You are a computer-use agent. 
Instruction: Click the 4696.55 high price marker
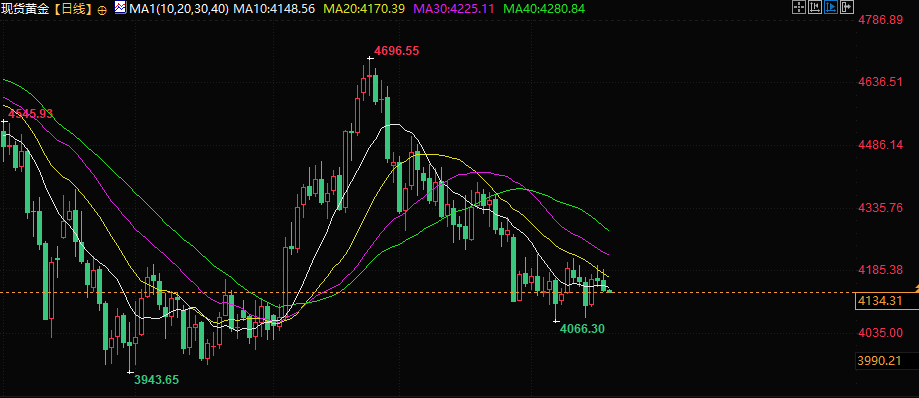[x=397, y=51]
